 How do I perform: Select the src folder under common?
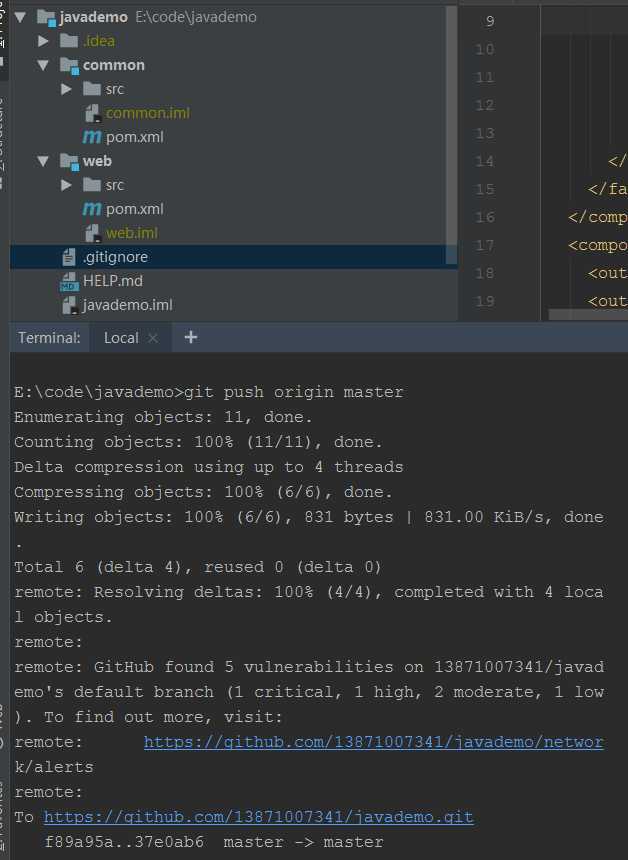pyautogui.click(x=115, y=89)
